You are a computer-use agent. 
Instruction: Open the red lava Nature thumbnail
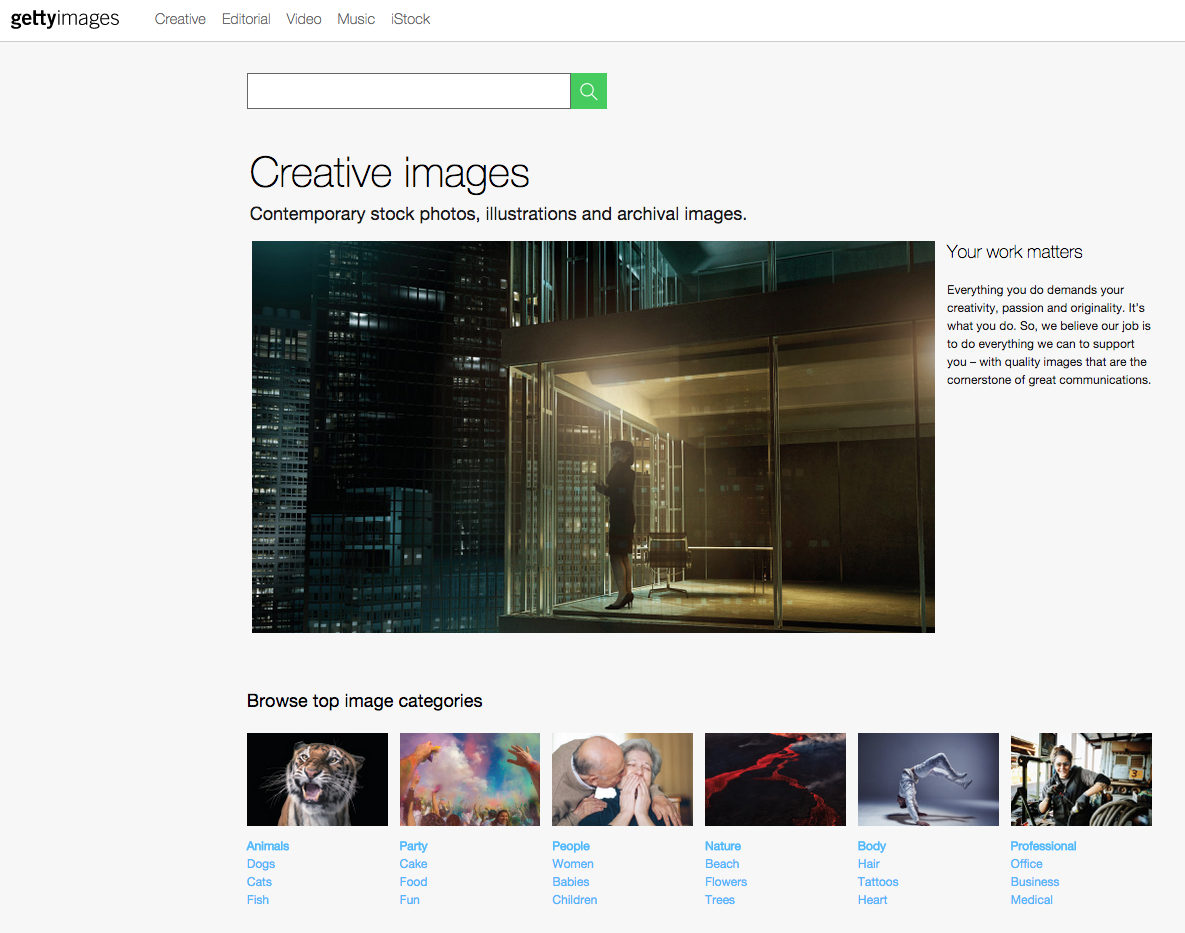coord(775,779)
